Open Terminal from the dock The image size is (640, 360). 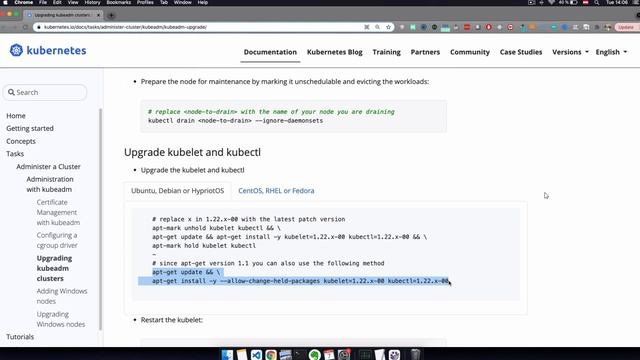point(300,354)
